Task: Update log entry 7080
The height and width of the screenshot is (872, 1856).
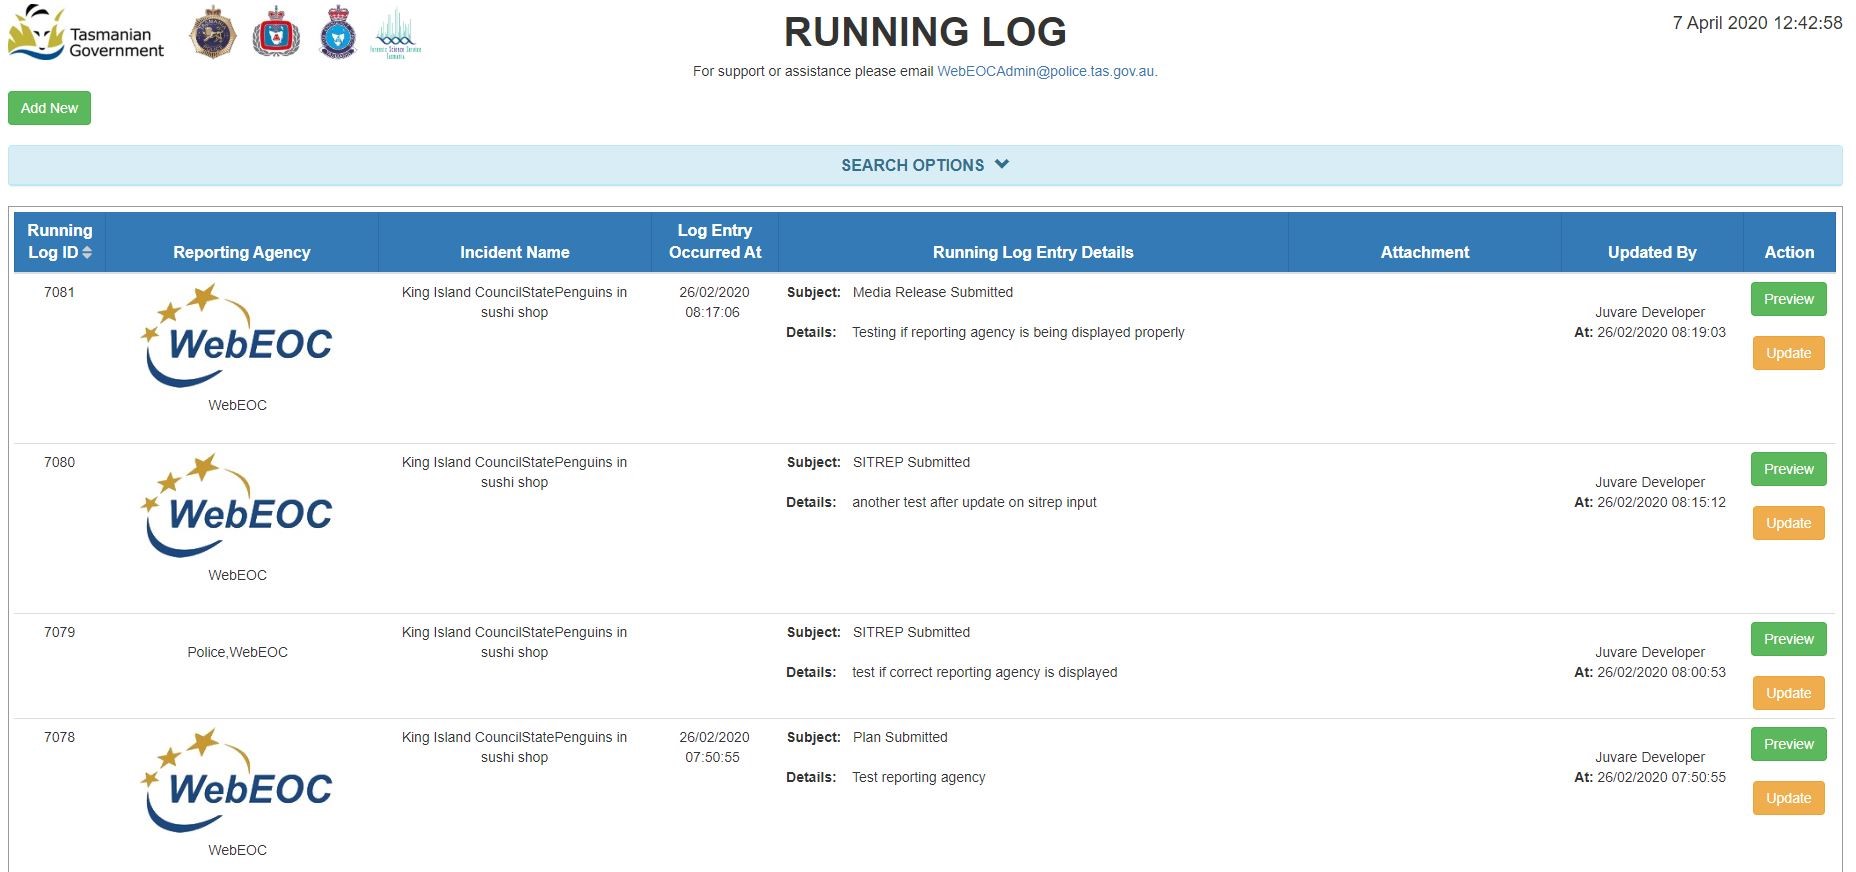Action: [1788, 523]
